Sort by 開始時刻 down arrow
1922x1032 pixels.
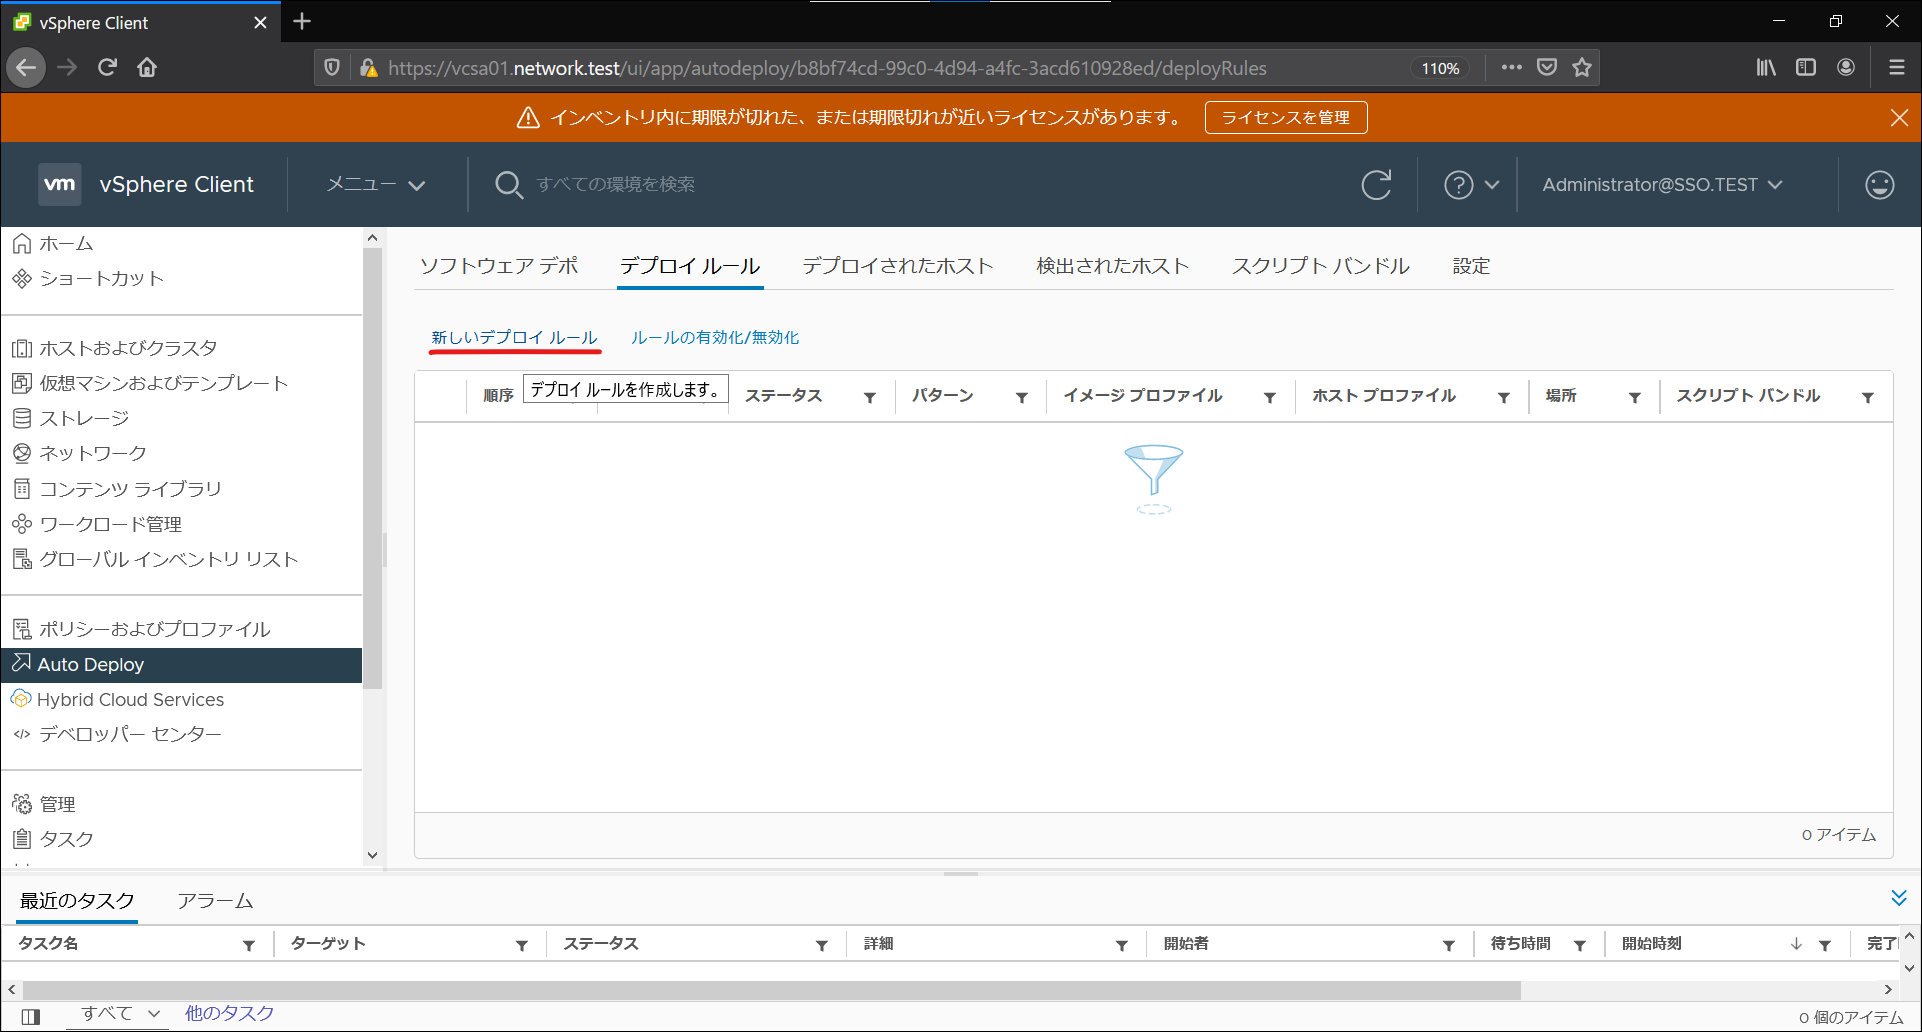(1796, 944)
